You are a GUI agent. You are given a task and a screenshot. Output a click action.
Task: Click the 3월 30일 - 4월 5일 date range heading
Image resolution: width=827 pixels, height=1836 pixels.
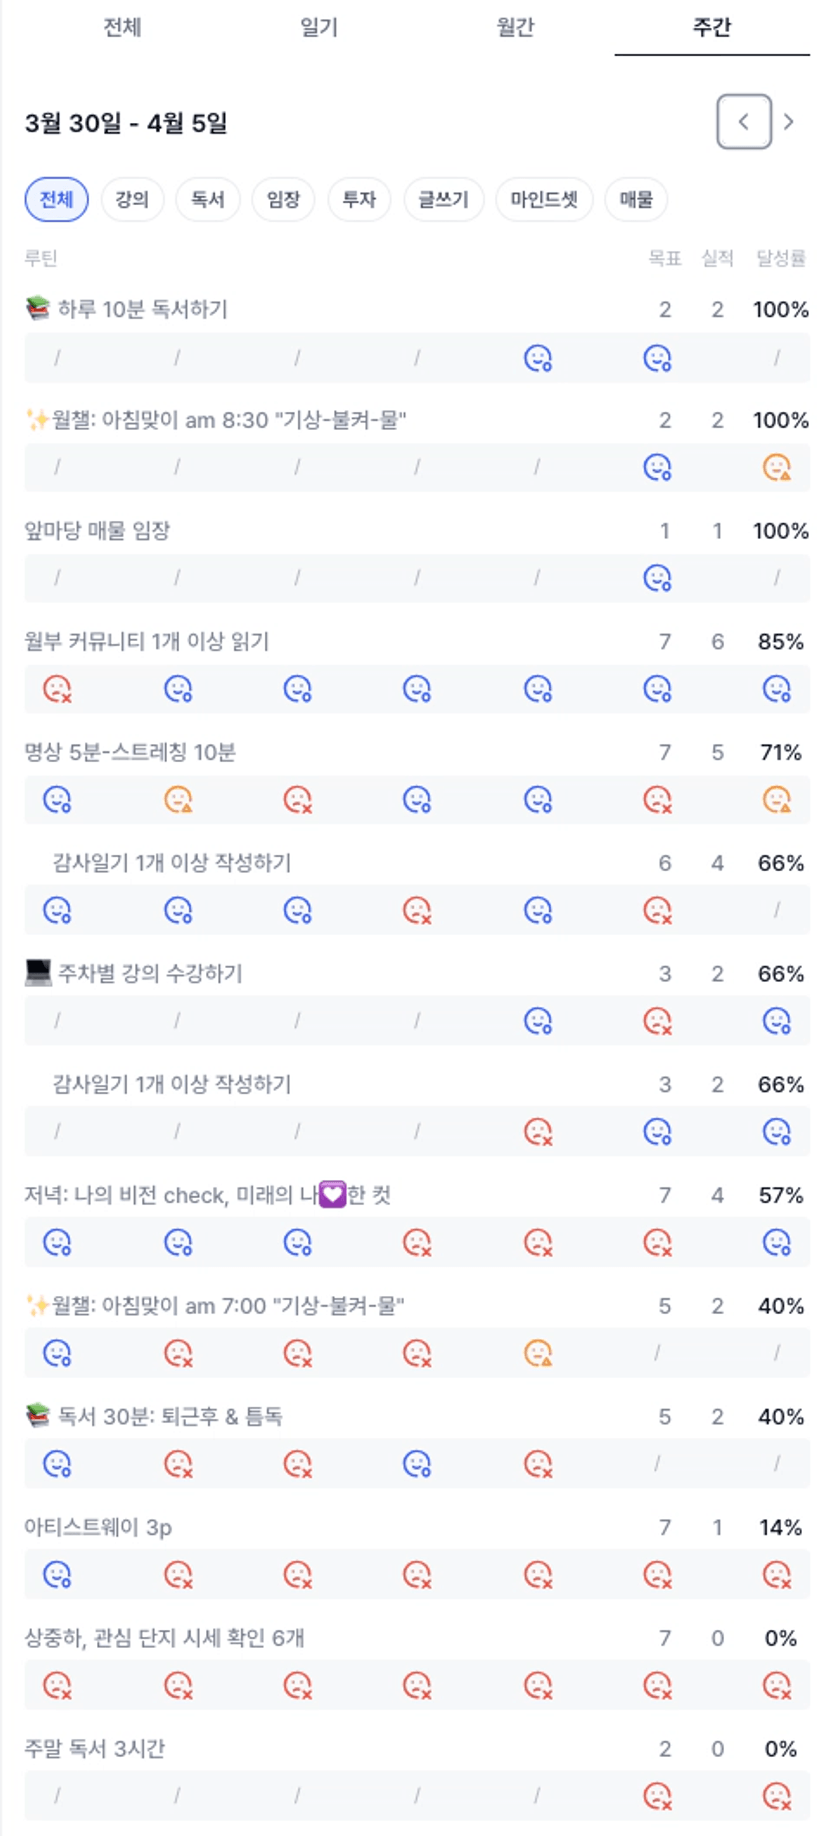pos(126,123)
